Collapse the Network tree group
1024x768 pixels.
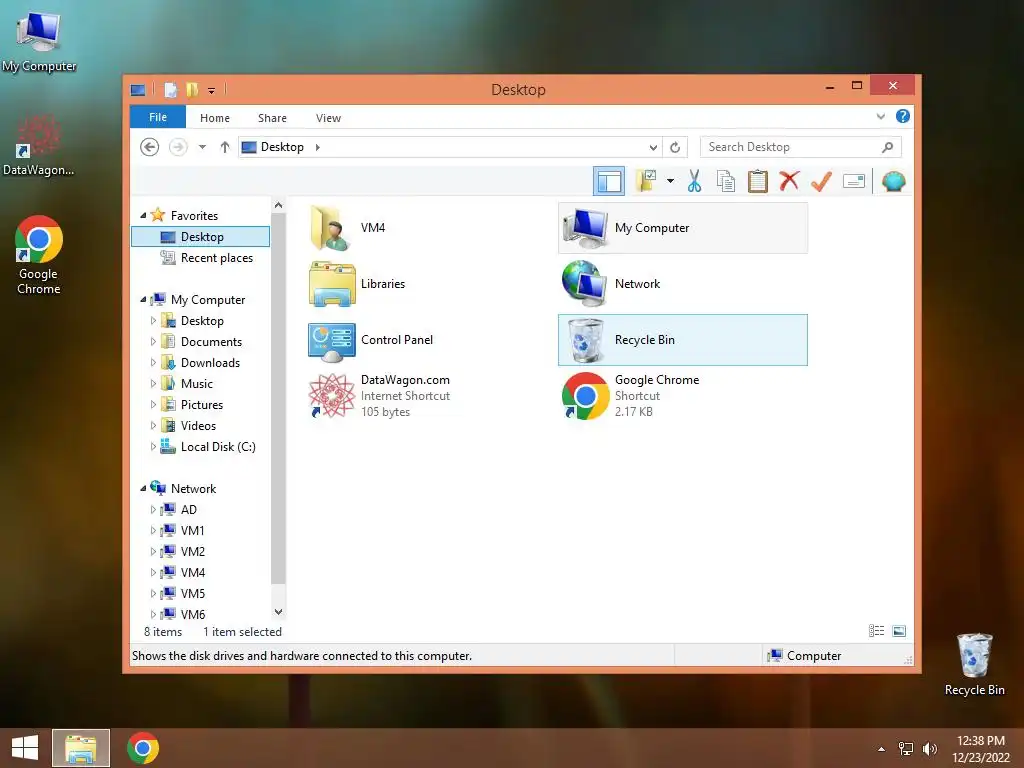144,488
